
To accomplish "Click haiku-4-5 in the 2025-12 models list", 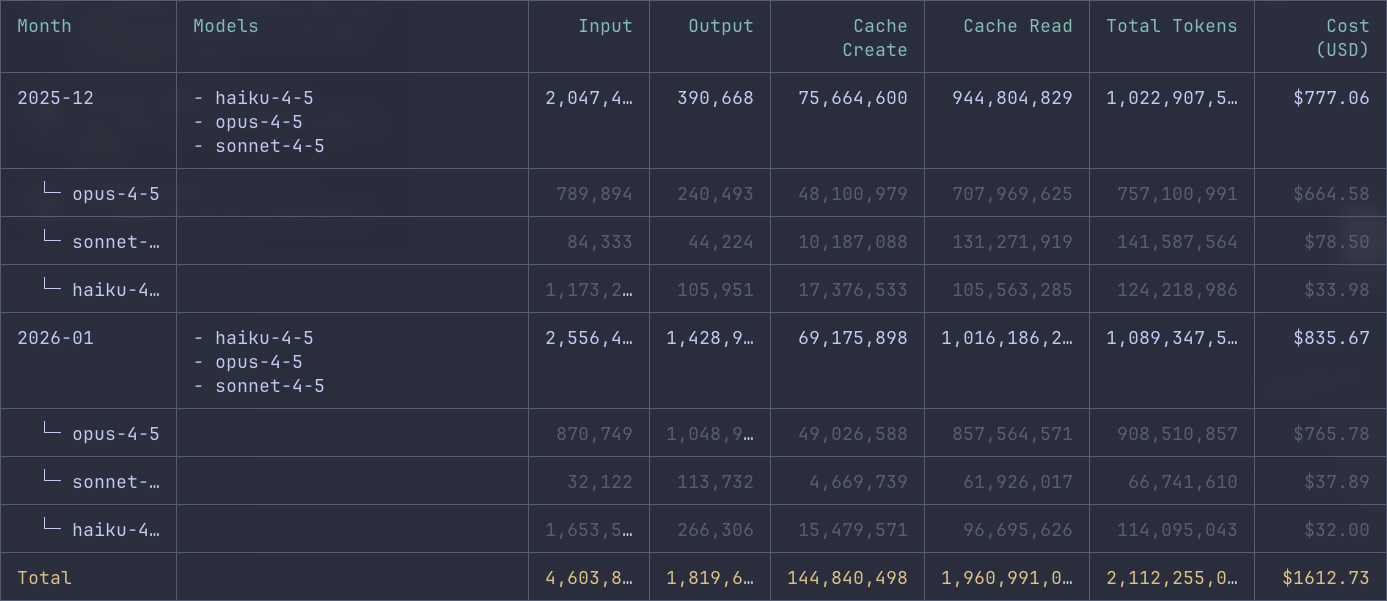I will pyautogui.click(x=264, y=98).
